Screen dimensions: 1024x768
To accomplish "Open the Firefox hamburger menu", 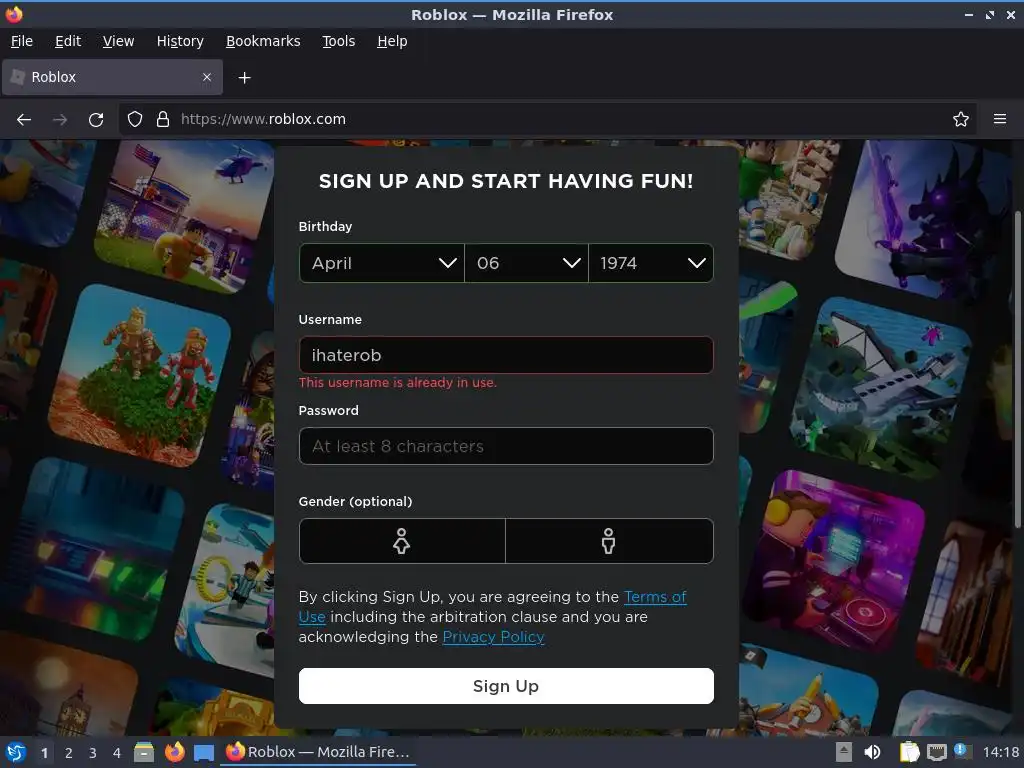I will [1000, 120].
